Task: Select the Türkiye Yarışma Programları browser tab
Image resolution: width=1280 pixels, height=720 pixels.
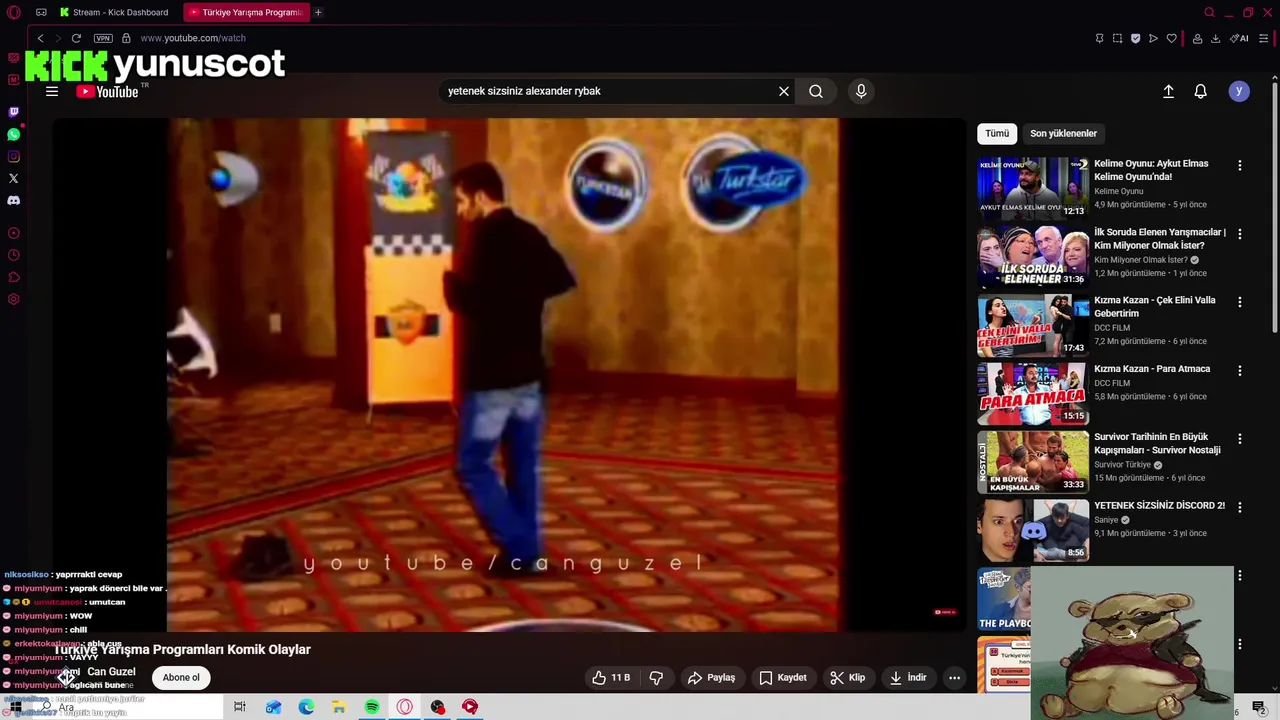Action: (246, 12)
